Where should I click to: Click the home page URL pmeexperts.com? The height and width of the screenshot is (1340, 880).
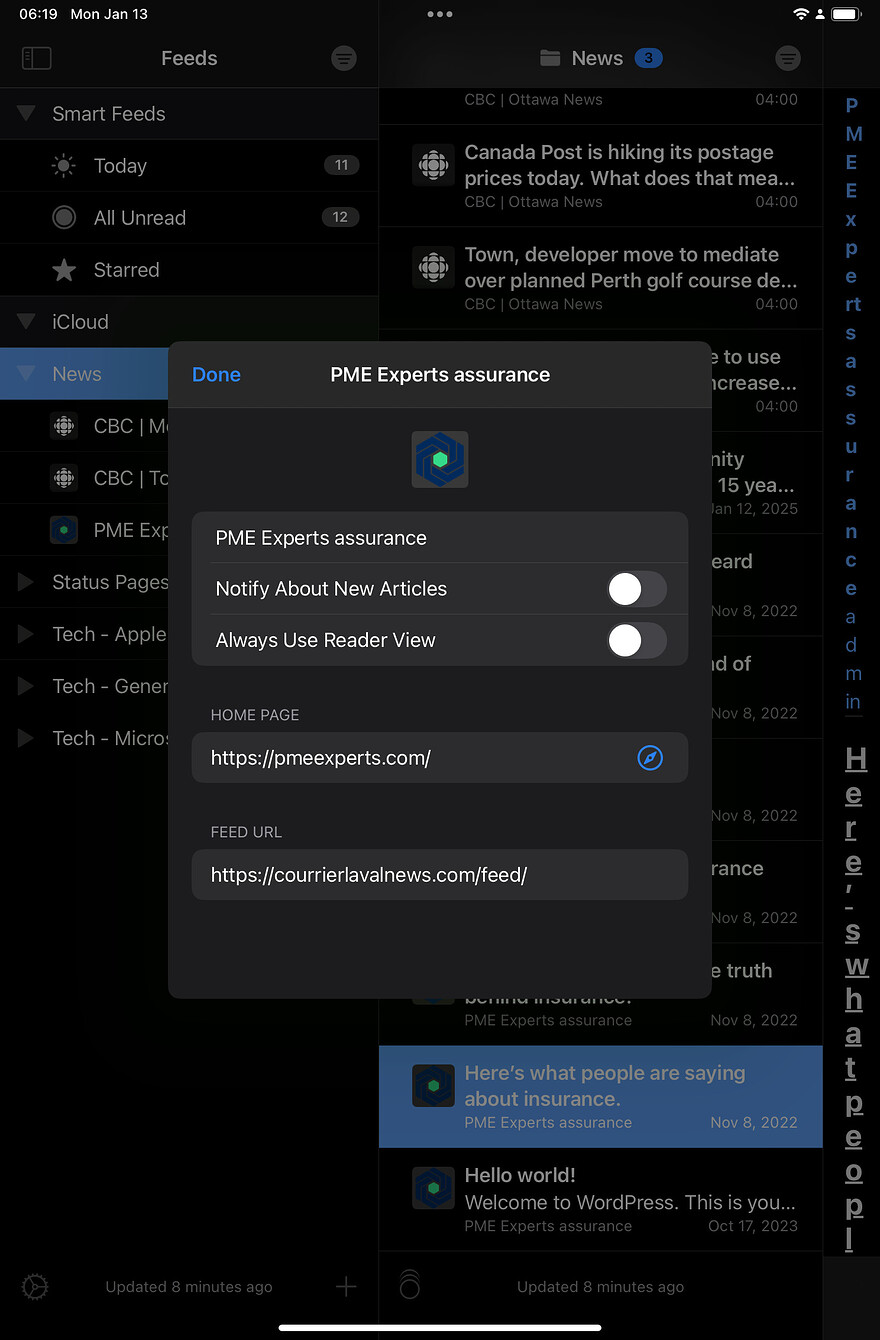point(320,758)
